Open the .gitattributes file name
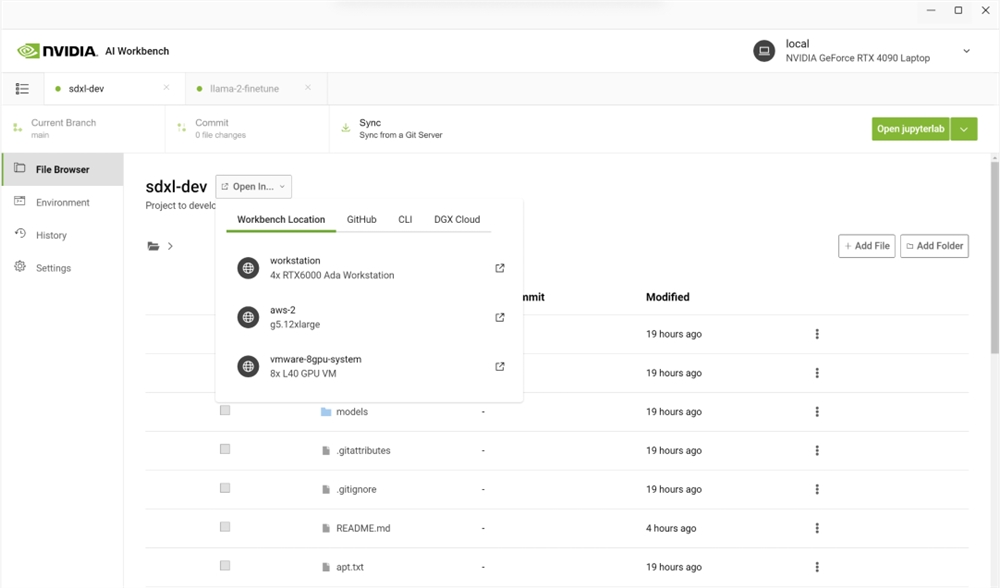This screenshot has height=588, width=1000. [364, 451]
